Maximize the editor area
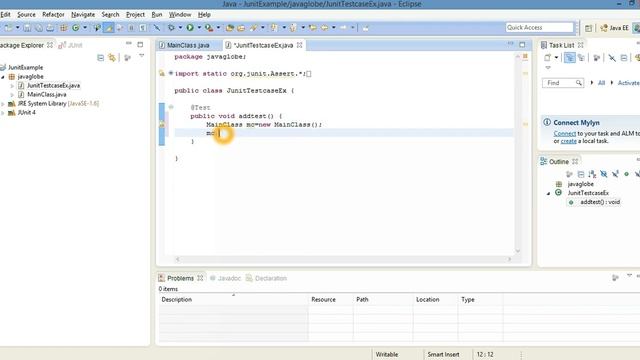This screenshot has height=360, width=640. tap(522, 44)
